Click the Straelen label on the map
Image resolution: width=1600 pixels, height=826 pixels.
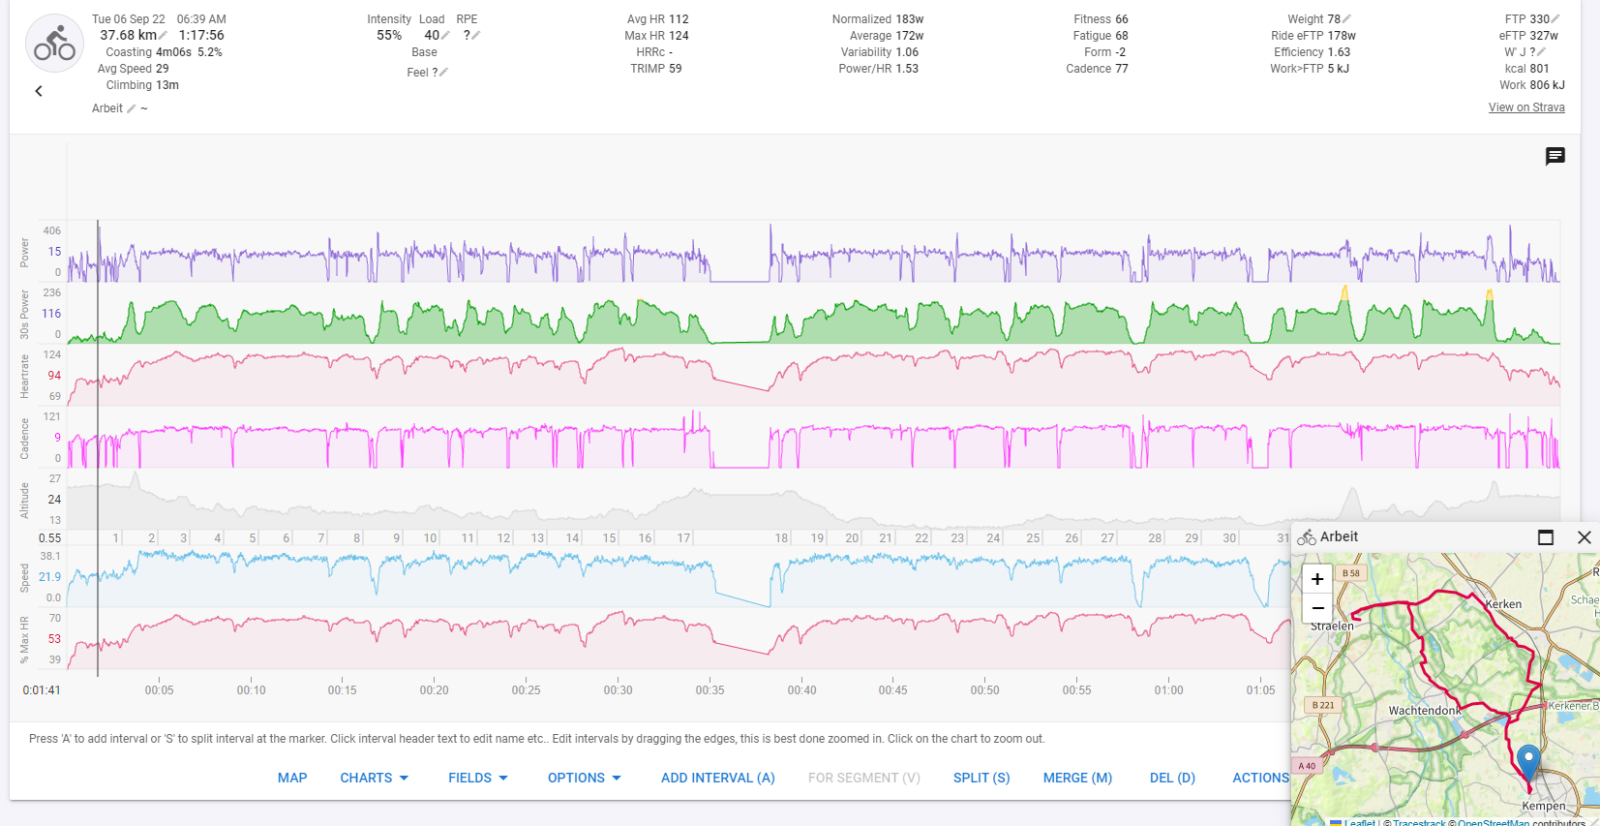1332,626
